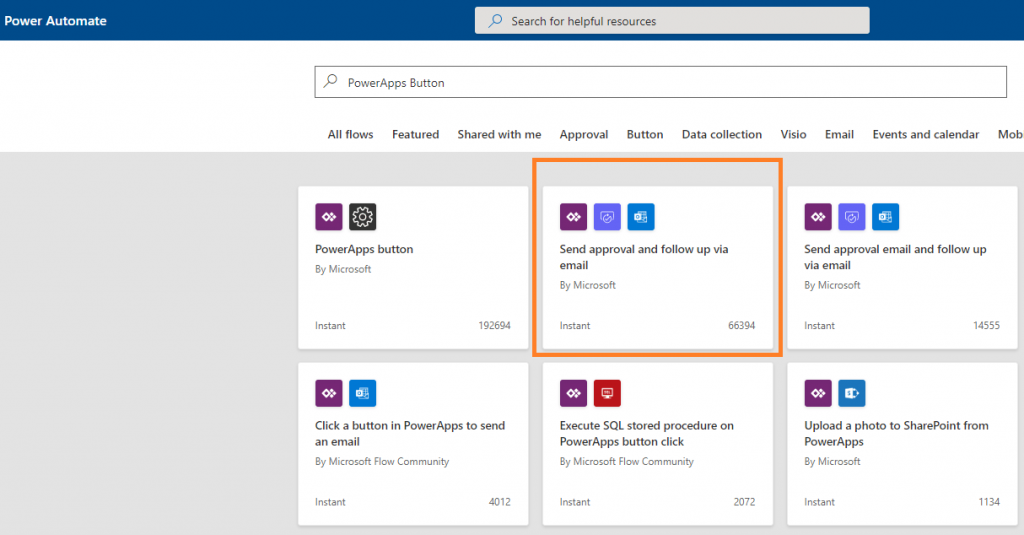This screenshot has width=1024, height=535.
Task: Click SharePoint icon on Upload a photo card
Action: (x=852, y=393)
